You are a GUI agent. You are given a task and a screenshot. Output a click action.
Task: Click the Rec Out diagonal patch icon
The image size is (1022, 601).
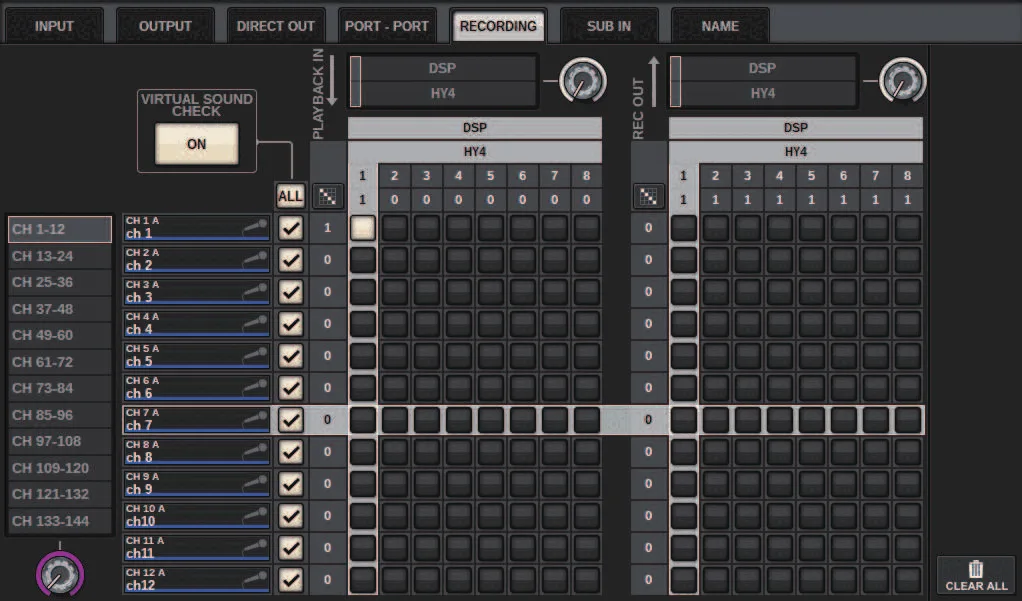click(x=648, y=196)
